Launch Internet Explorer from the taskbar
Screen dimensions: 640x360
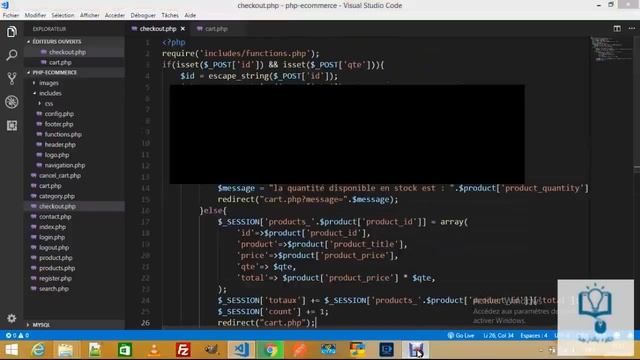click(x=38, y=350)
